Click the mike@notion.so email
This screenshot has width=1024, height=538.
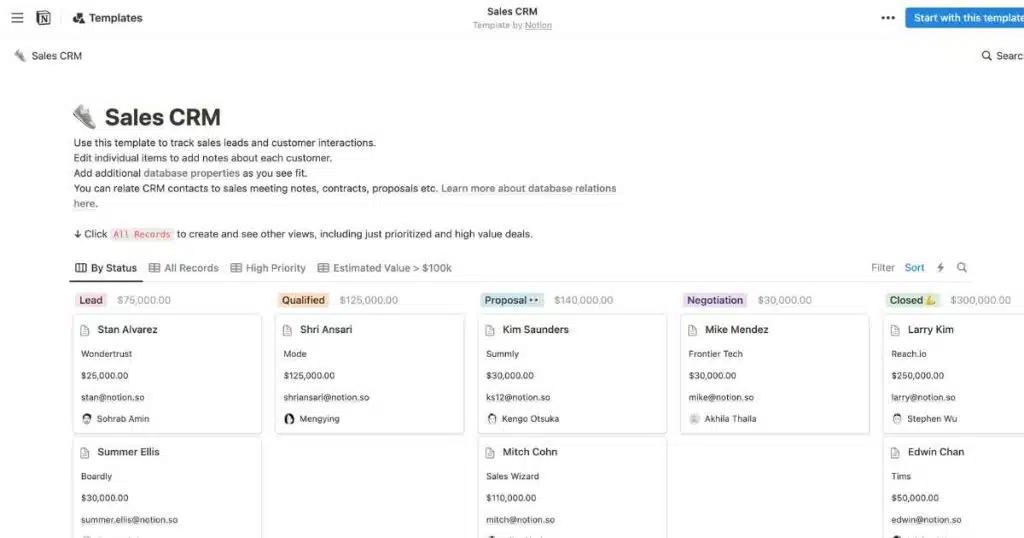(x=720, y=397)
